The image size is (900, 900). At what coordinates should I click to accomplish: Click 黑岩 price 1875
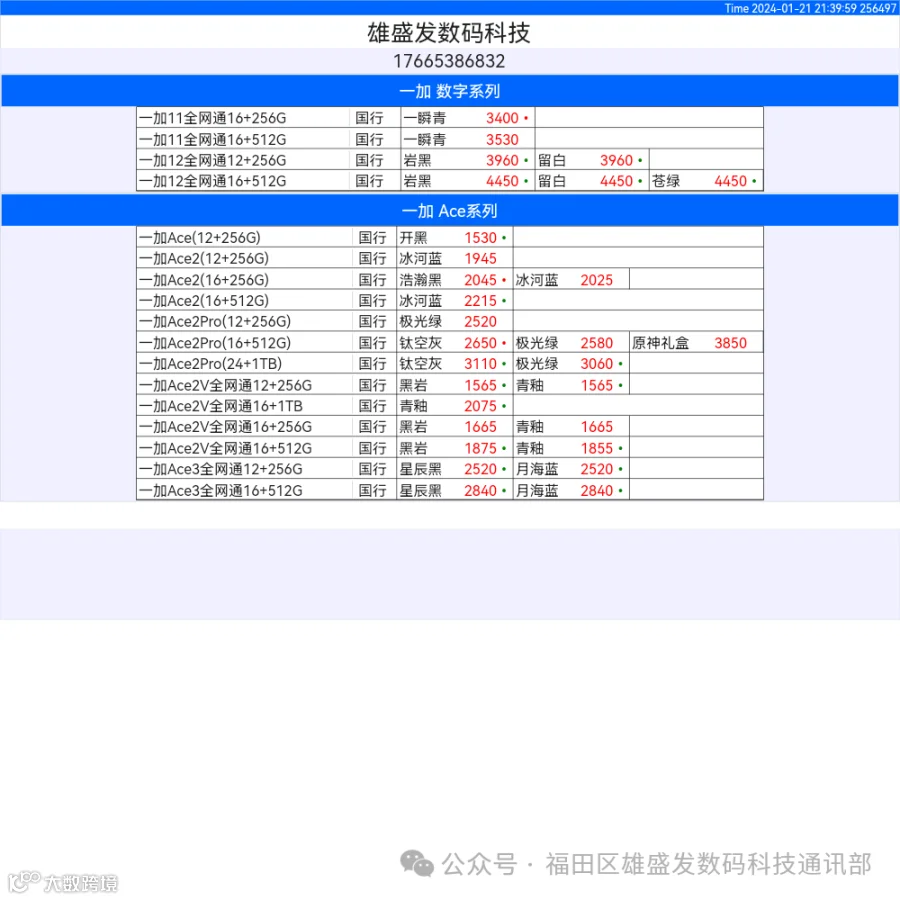point(480,448)
